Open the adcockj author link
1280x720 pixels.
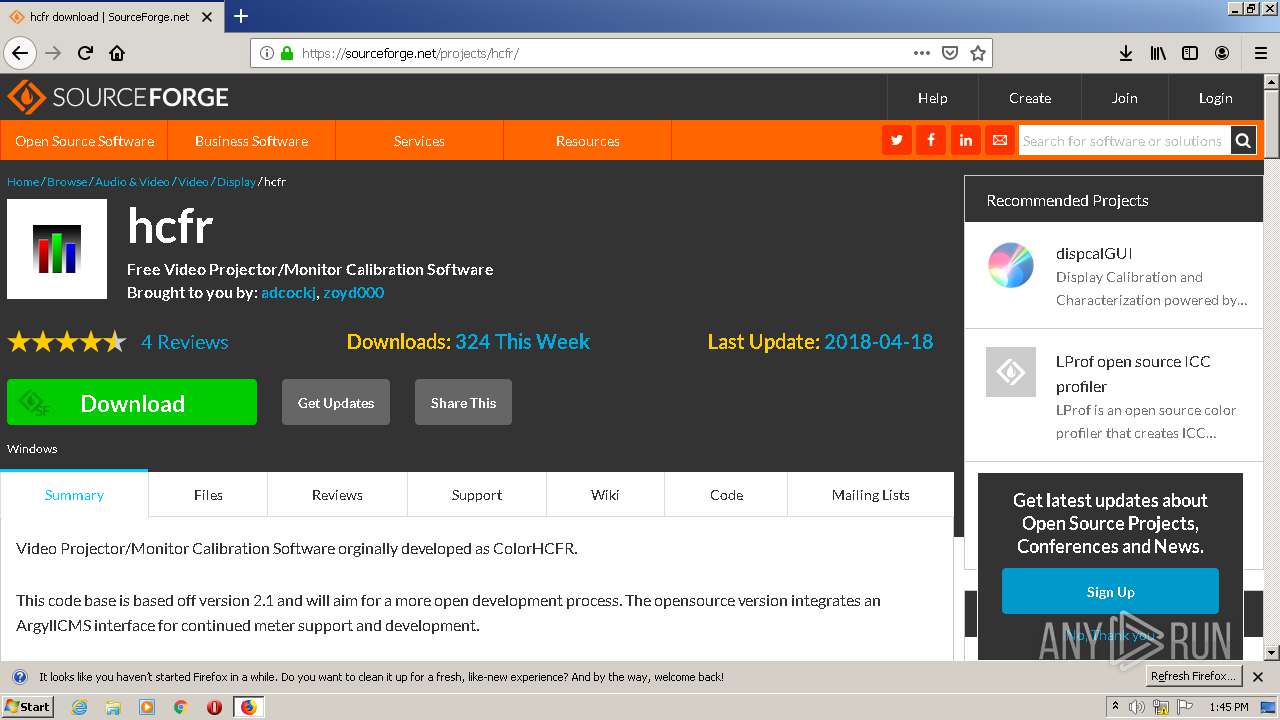coord(288,293)
